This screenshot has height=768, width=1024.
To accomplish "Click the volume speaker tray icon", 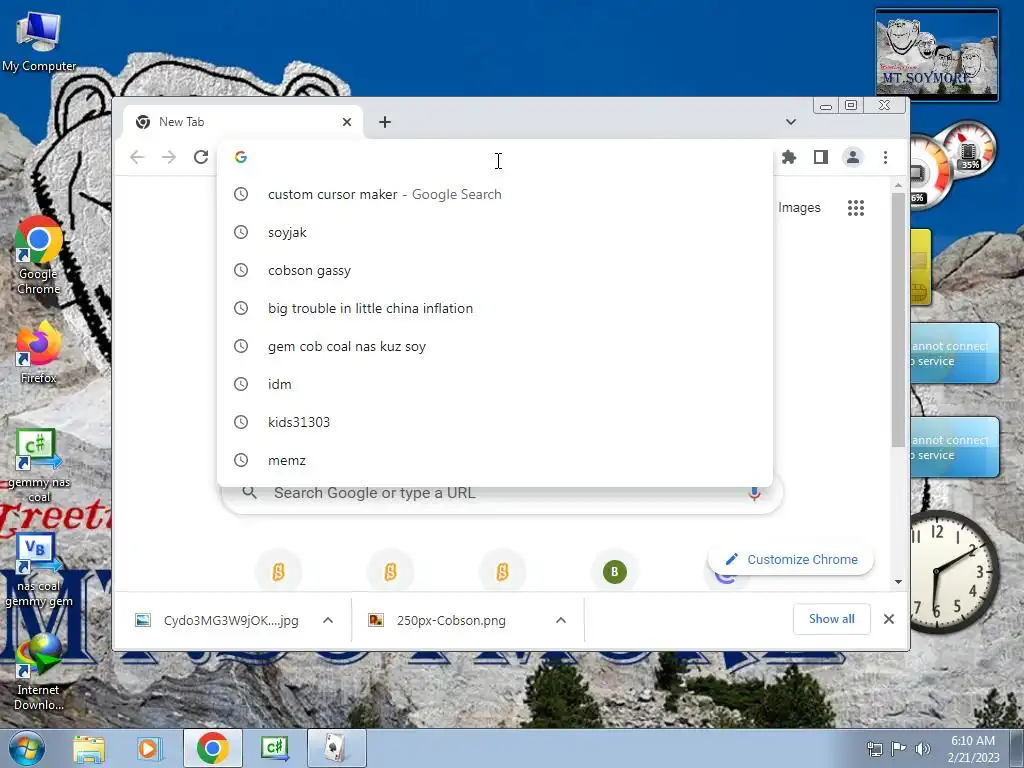I will point(923,748).
